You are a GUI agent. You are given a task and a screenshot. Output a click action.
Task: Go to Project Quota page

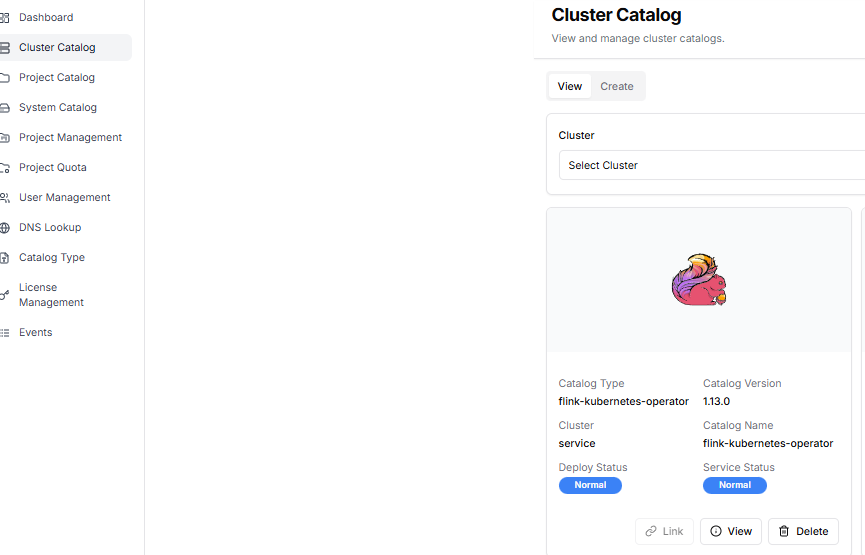point(52,167)
